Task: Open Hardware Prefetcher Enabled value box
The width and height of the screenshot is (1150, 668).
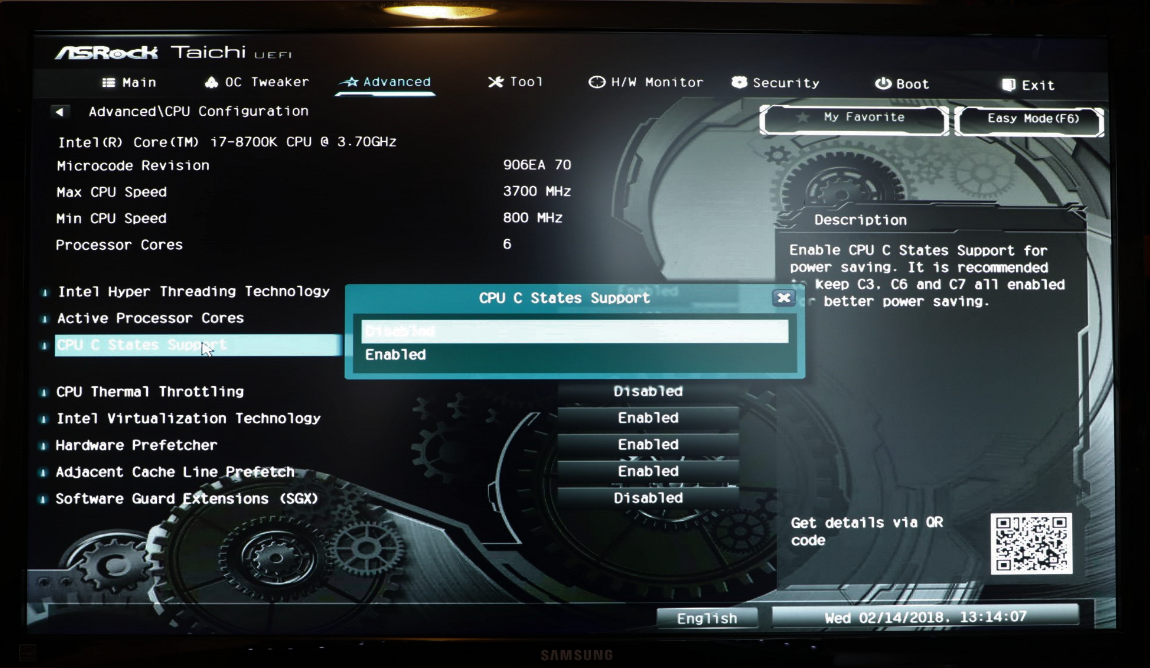Action: click(x=648, y=444)
